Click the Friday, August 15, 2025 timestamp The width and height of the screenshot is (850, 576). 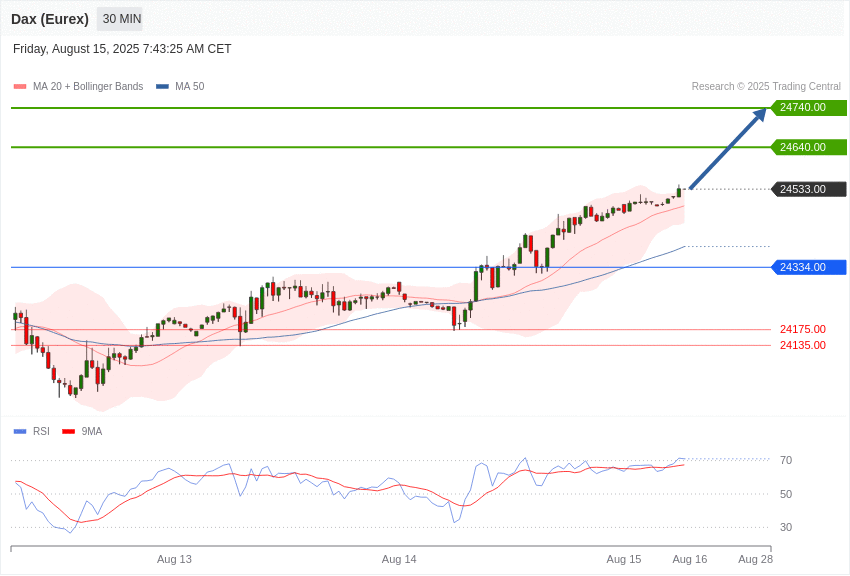click(x=122, y=49)
